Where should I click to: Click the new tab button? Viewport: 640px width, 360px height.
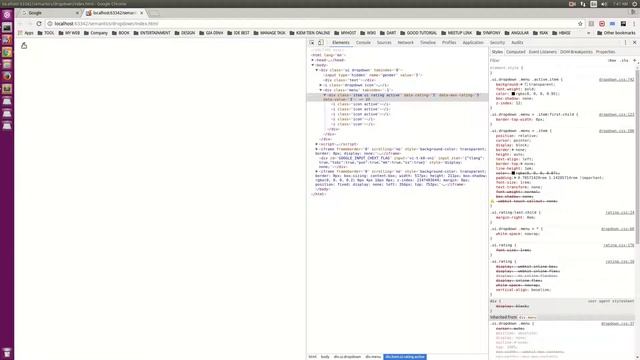pyautogui.click(x=154, y=13)
